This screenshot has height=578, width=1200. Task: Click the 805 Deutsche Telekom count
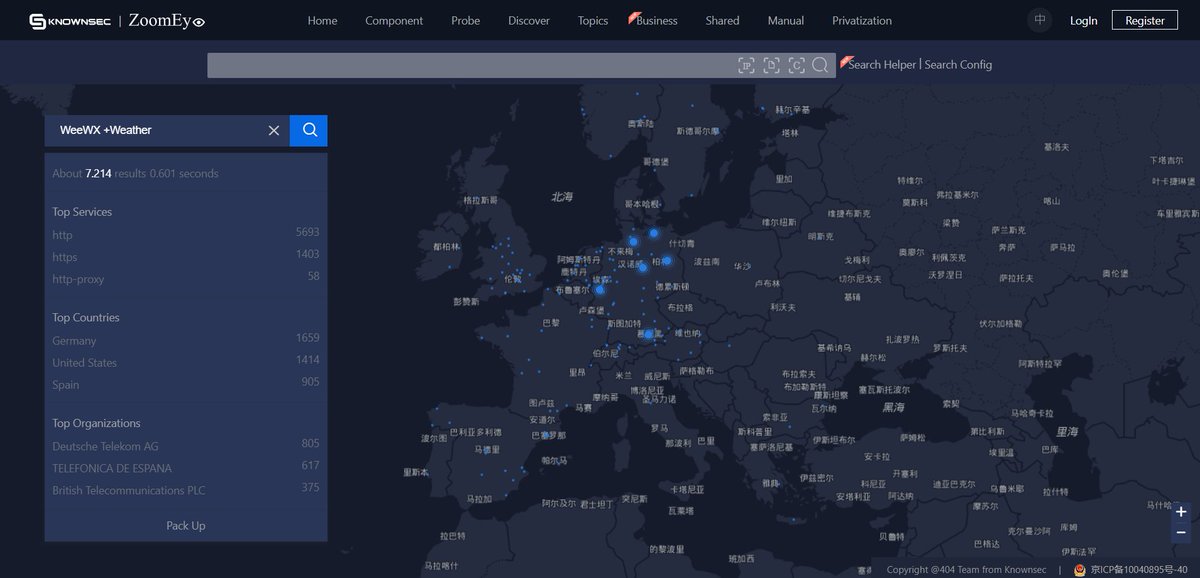point(310,443)
